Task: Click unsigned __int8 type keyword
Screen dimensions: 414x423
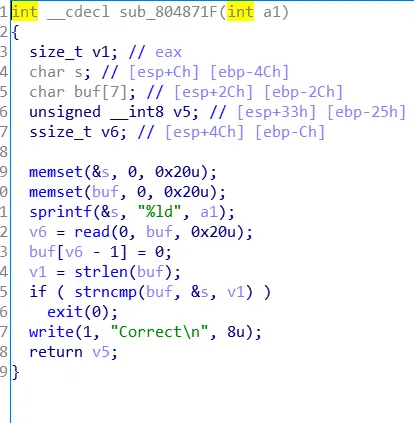Action: [97, 112]
